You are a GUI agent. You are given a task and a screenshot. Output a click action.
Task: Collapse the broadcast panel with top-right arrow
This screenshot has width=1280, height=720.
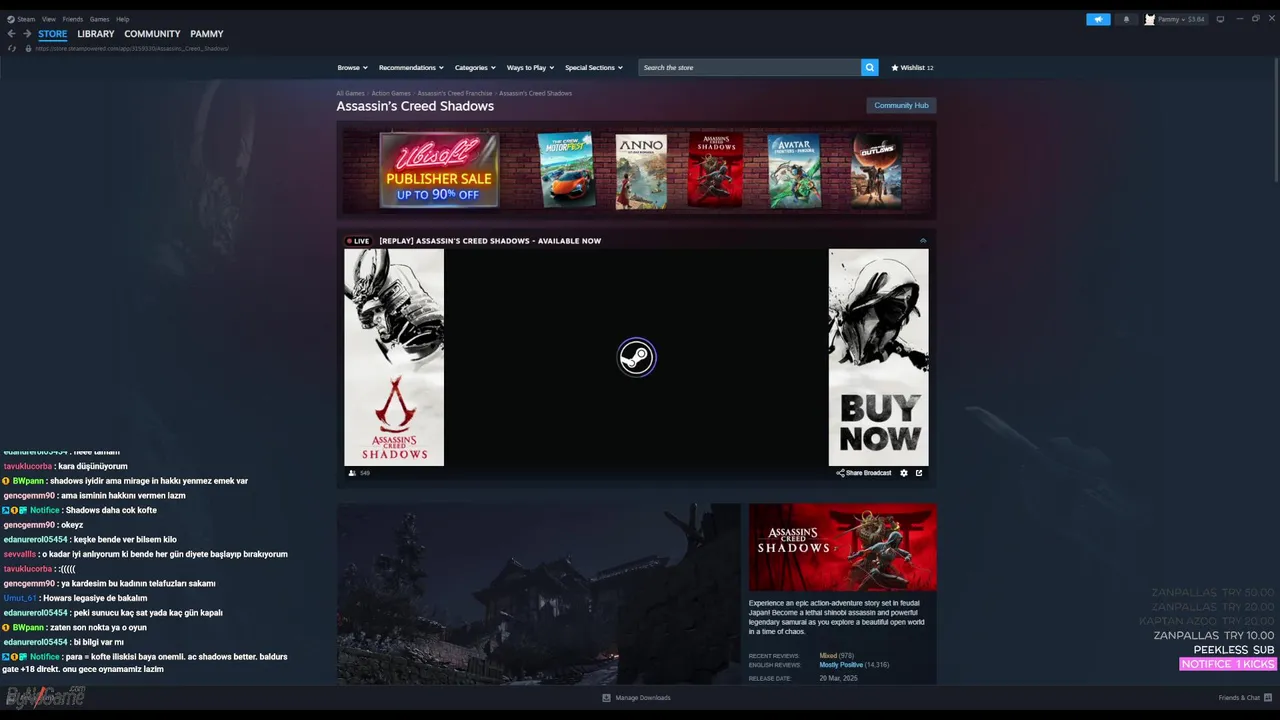923,241
